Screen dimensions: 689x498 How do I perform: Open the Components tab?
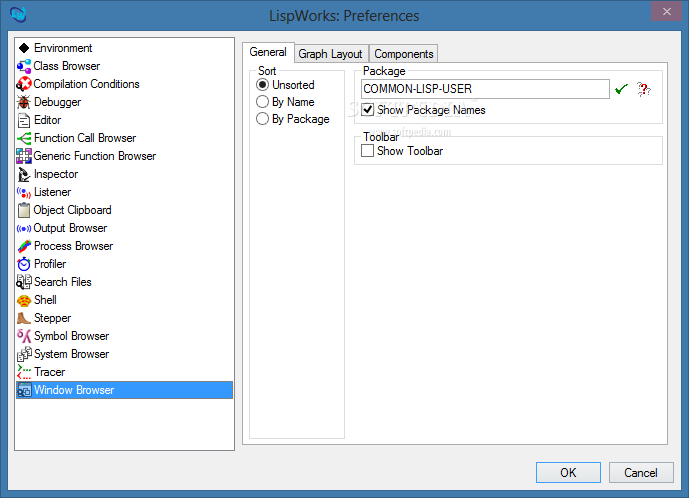tap(404, 54)
